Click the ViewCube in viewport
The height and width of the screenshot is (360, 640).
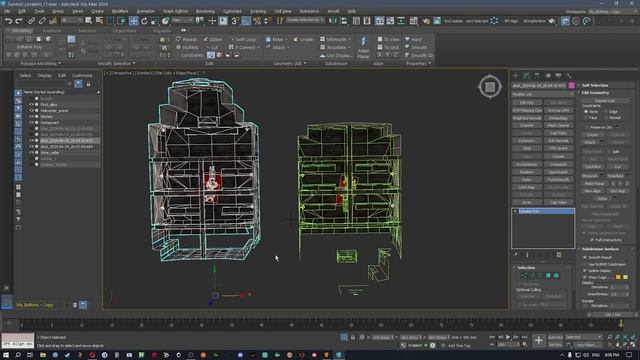(490, 87)
